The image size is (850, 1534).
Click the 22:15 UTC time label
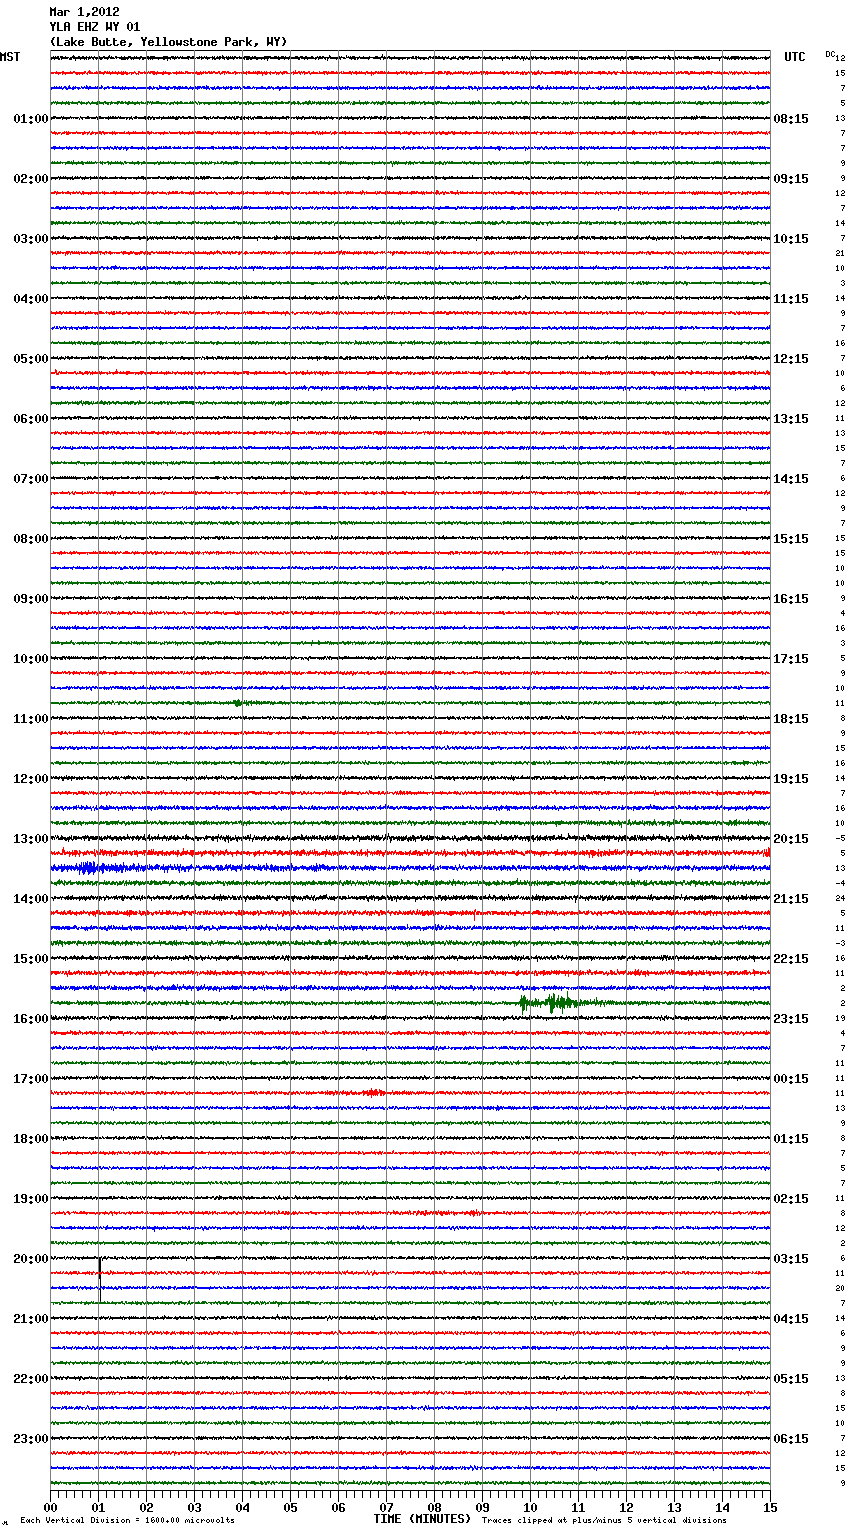[x=791, y=959]
